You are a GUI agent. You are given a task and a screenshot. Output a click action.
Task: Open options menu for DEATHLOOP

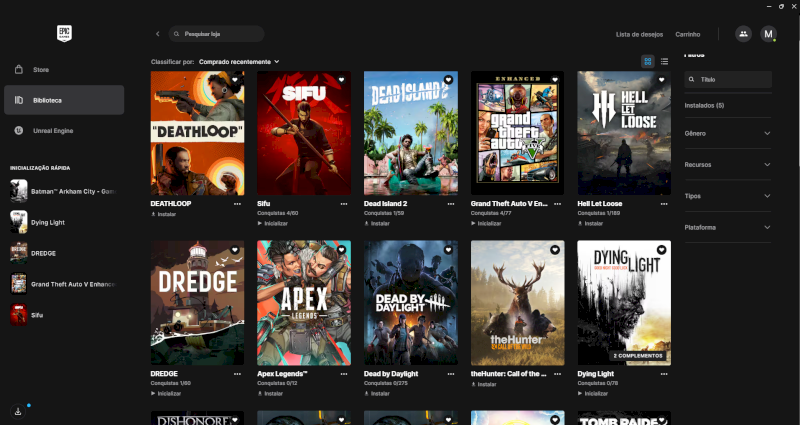coord(237,203)
